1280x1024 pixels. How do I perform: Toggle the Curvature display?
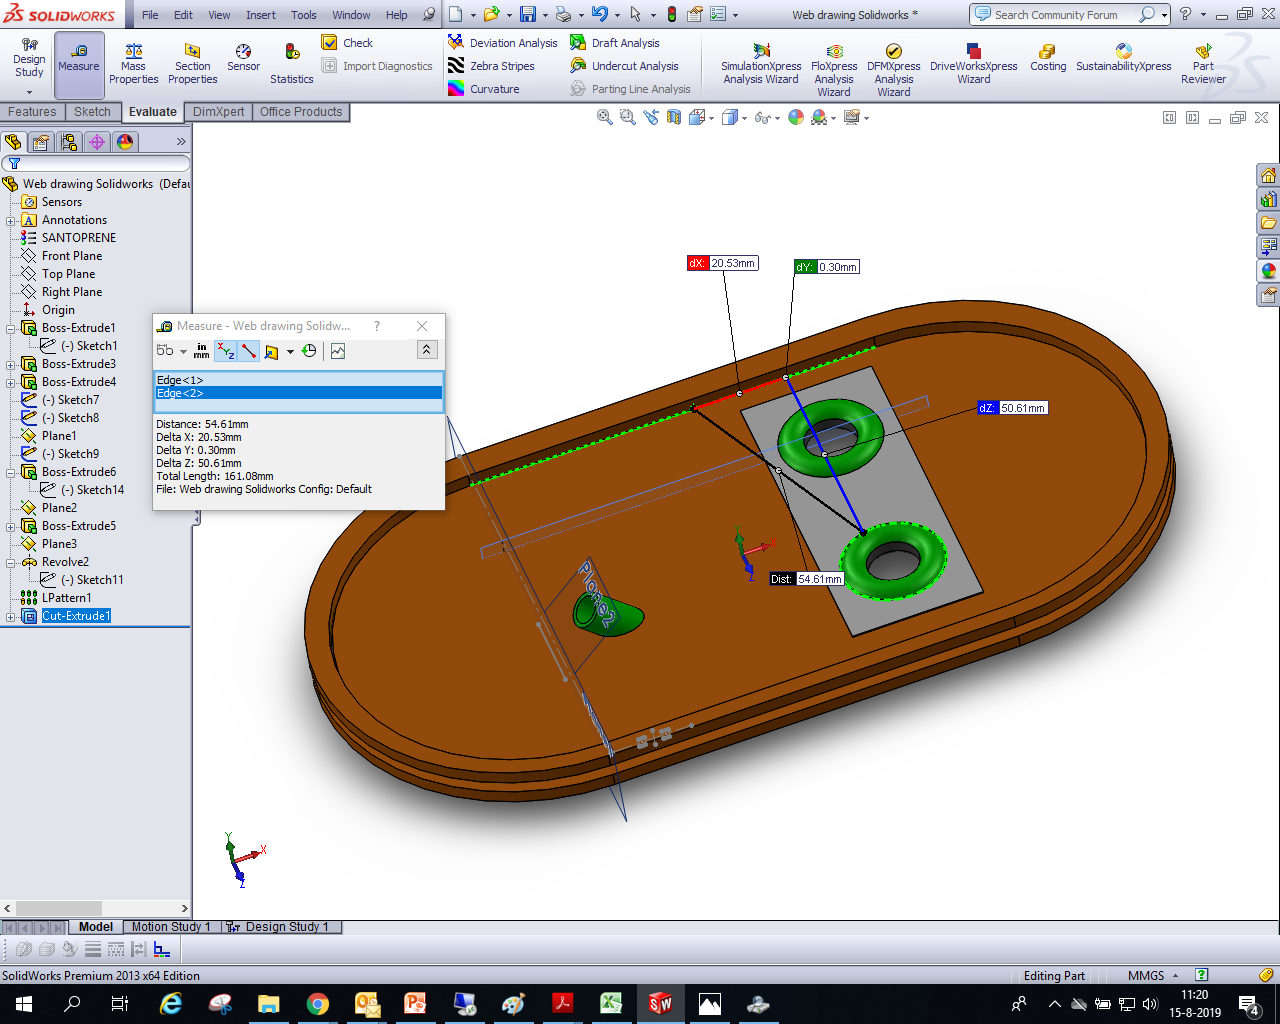pos(484,89)
